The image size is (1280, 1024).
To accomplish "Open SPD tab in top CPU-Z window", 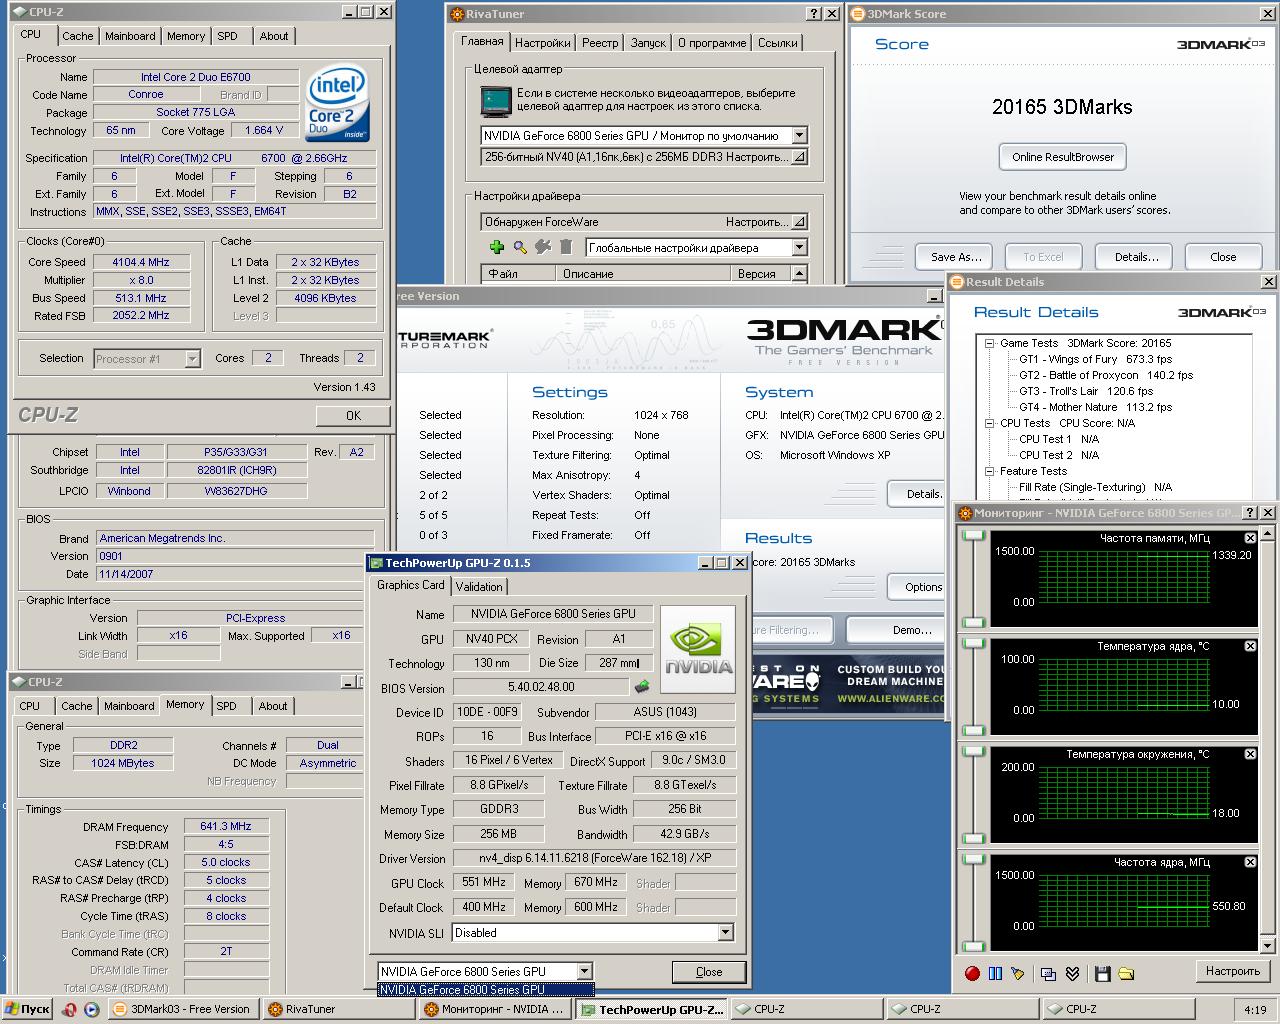I will [x=228, y=36].
